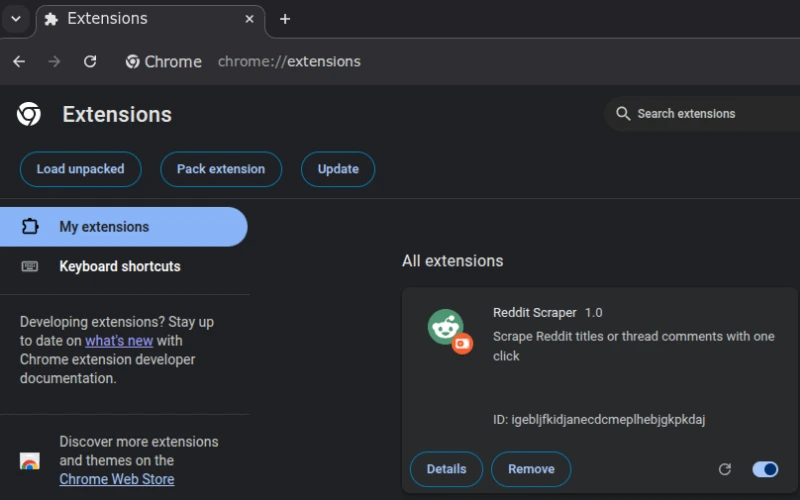This screenshot has width=800, height=500.
Task: Click the My extensions puzzle icon
Action: point(30,227)
